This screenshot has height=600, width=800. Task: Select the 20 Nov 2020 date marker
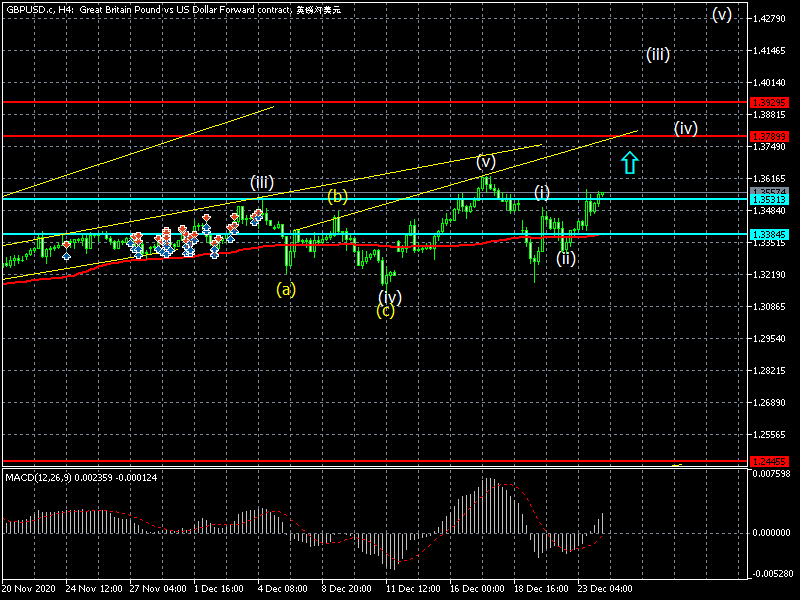[29, 591]
